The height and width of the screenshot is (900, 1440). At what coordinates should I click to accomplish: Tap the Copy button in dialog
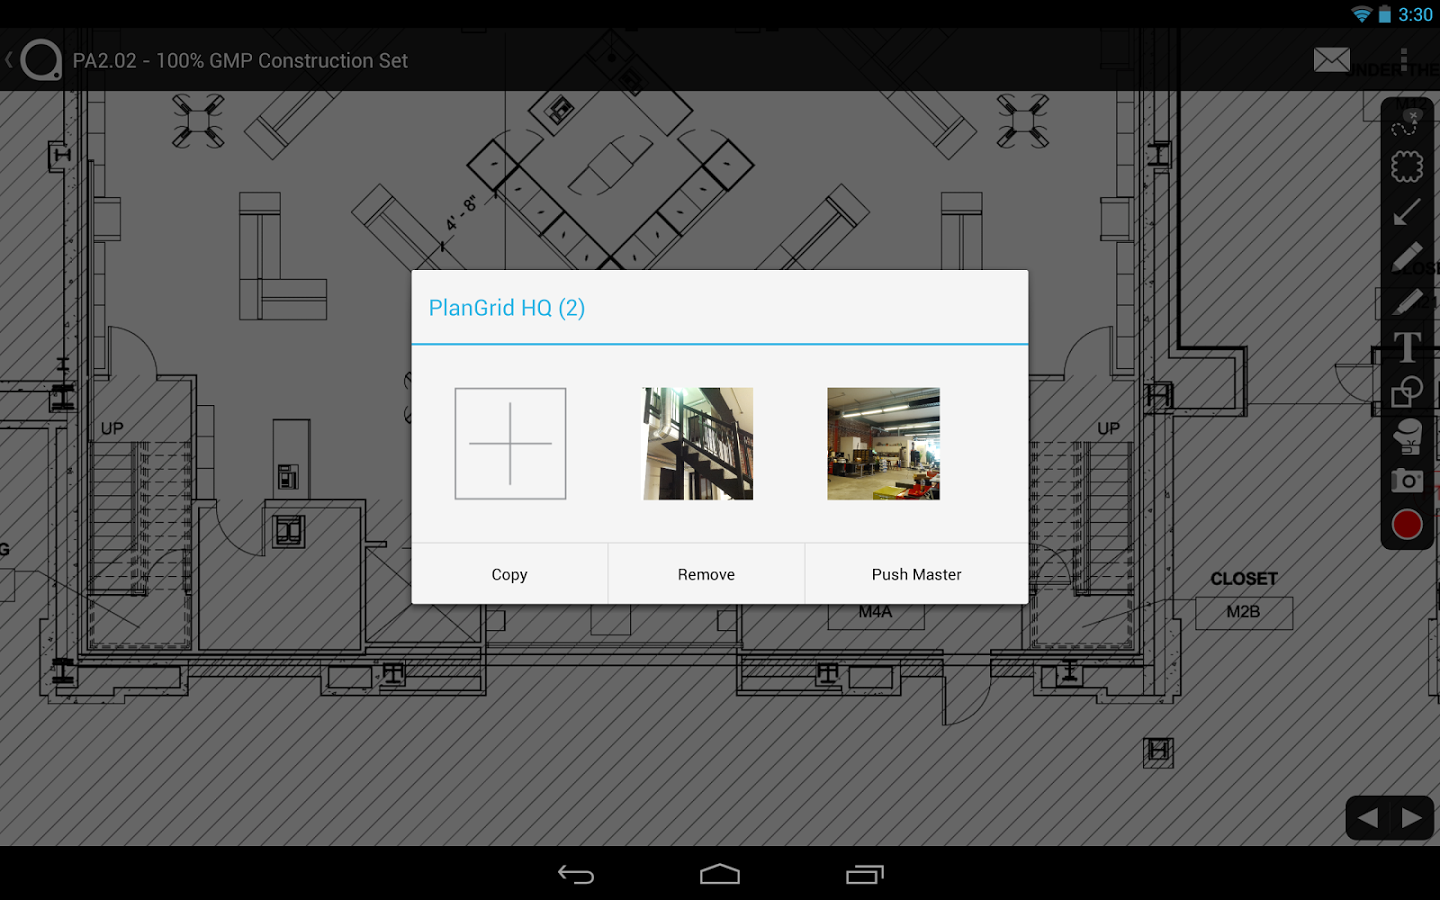(x=509, y=574)
